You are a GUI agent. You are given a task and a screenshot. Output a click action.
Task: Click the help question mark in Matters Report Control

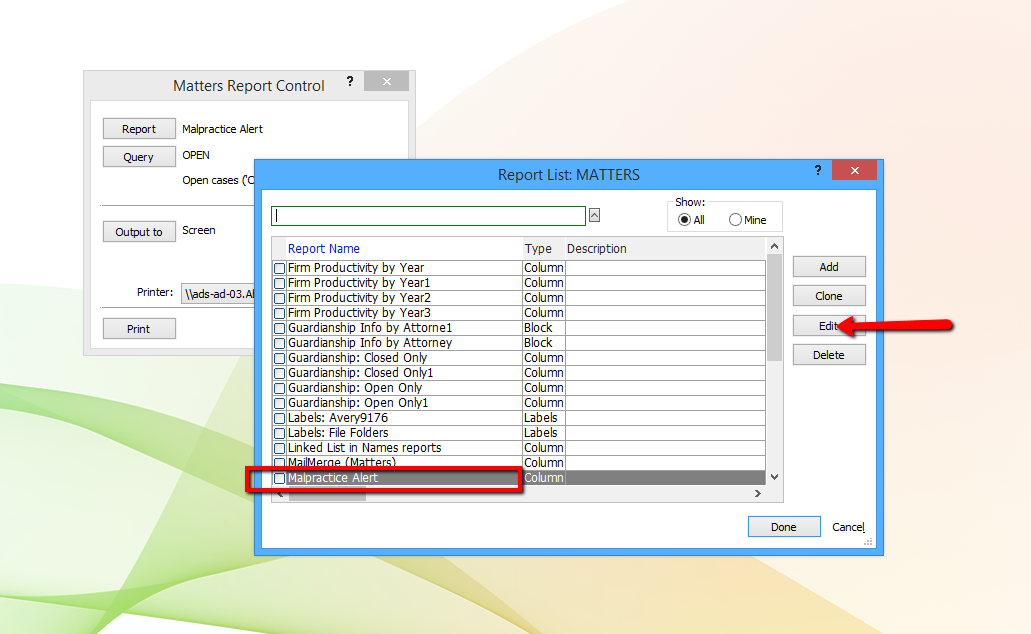350,81
